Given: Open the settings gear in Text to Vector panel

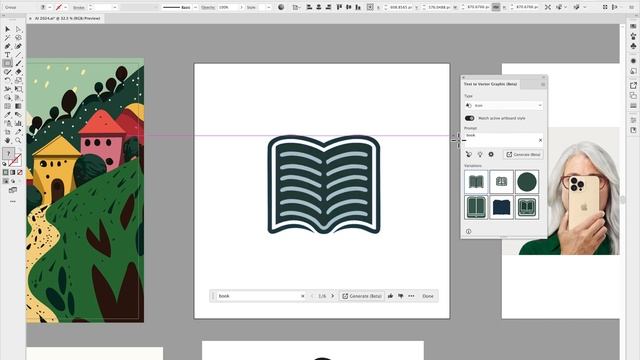Looking at the screenshot, I should point(491,154).
